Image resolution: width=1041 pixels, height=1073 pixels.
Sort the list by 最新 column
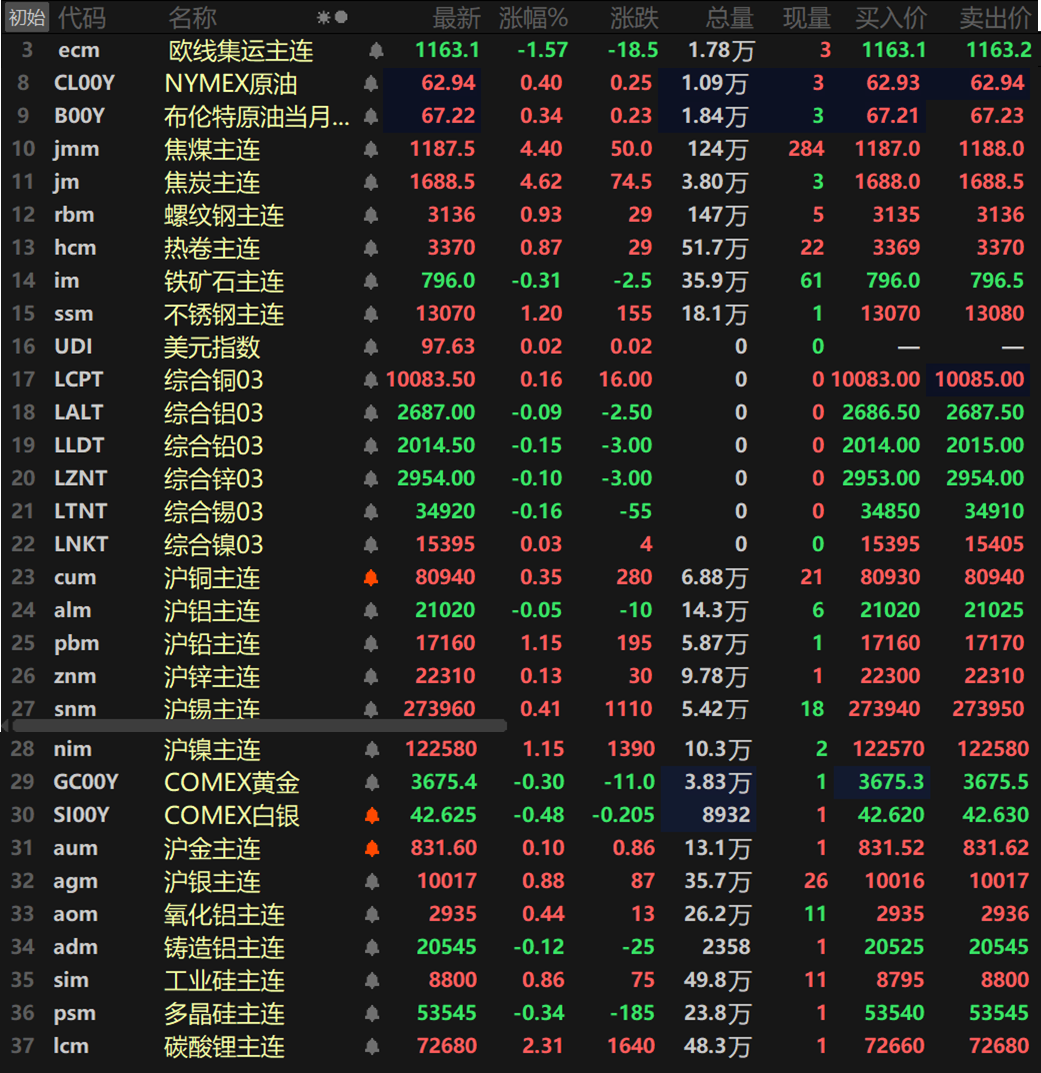tap(456, 17)
